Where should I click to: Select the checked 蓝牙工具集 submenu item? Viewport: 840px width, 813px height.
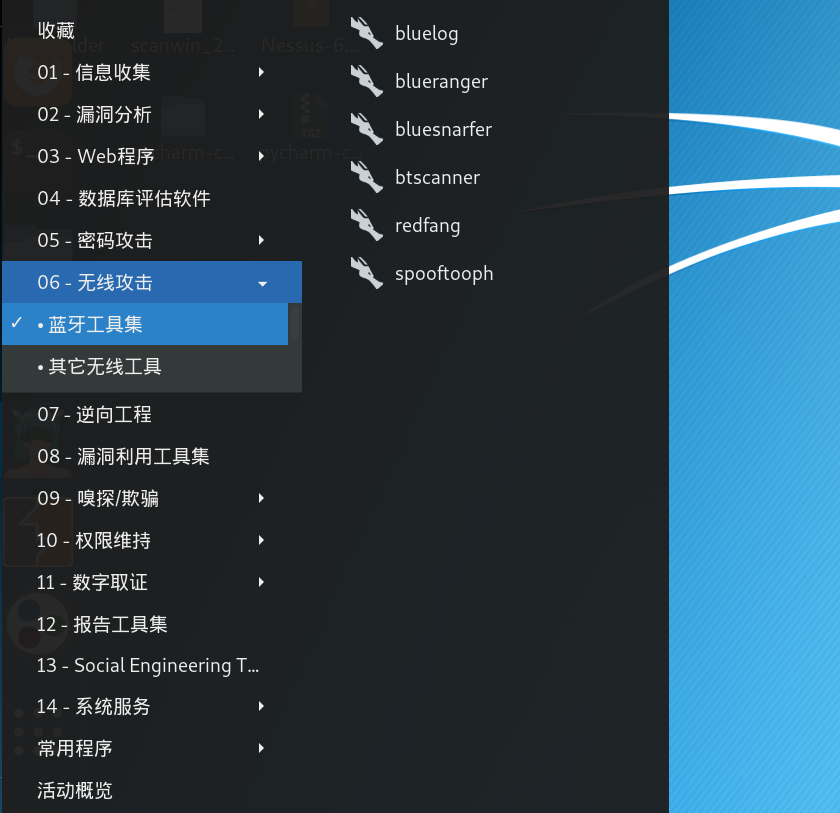[145, 325]
